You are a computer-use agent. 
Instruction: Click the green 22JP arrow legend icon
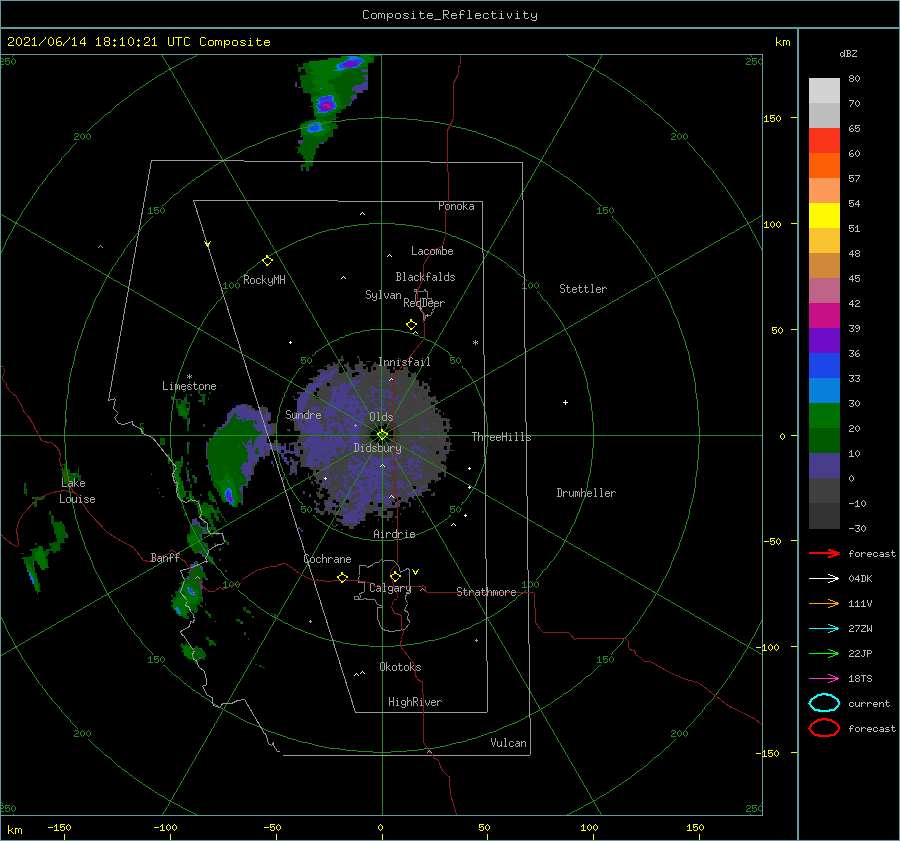824,653
